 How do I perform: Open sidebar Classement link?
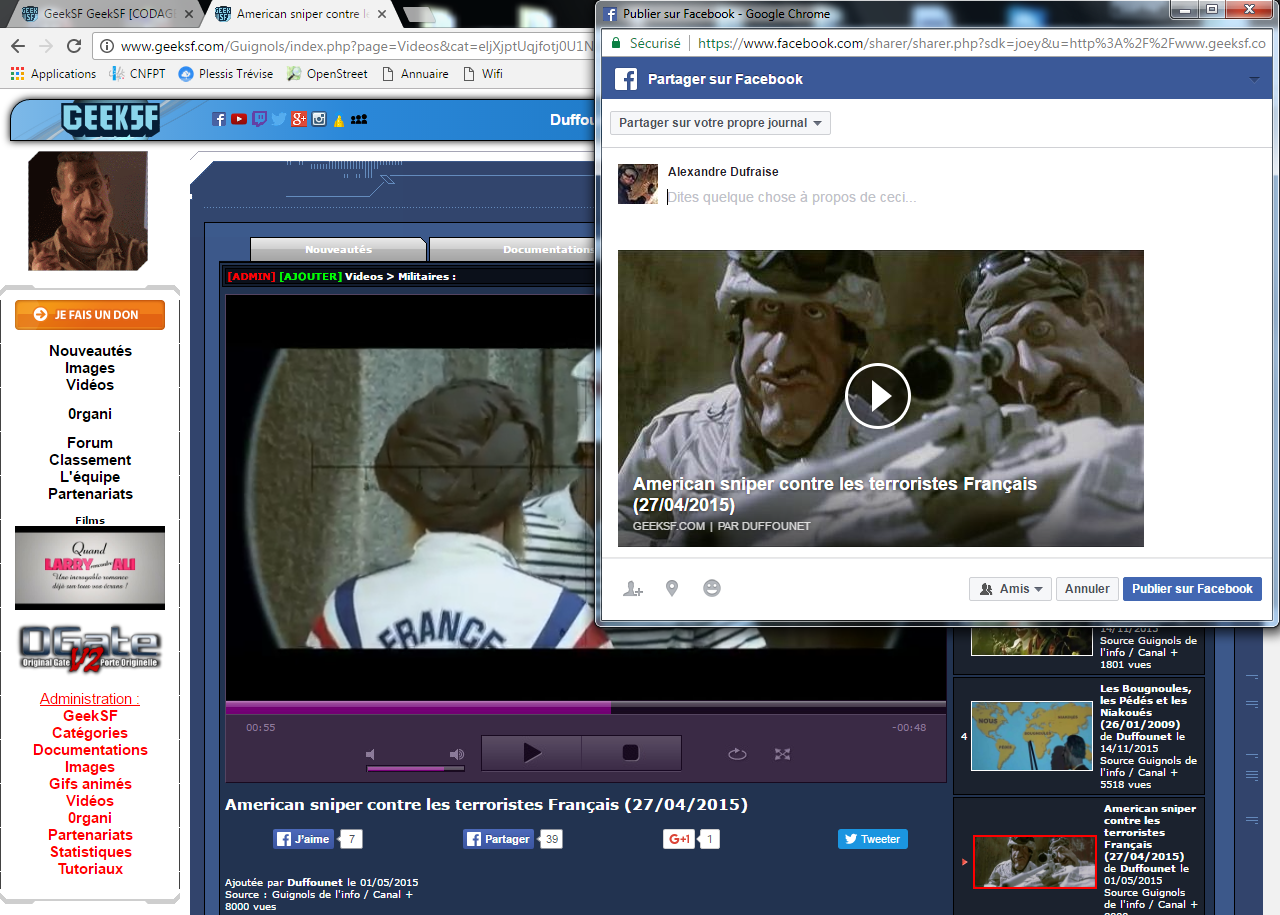(90, 460)
